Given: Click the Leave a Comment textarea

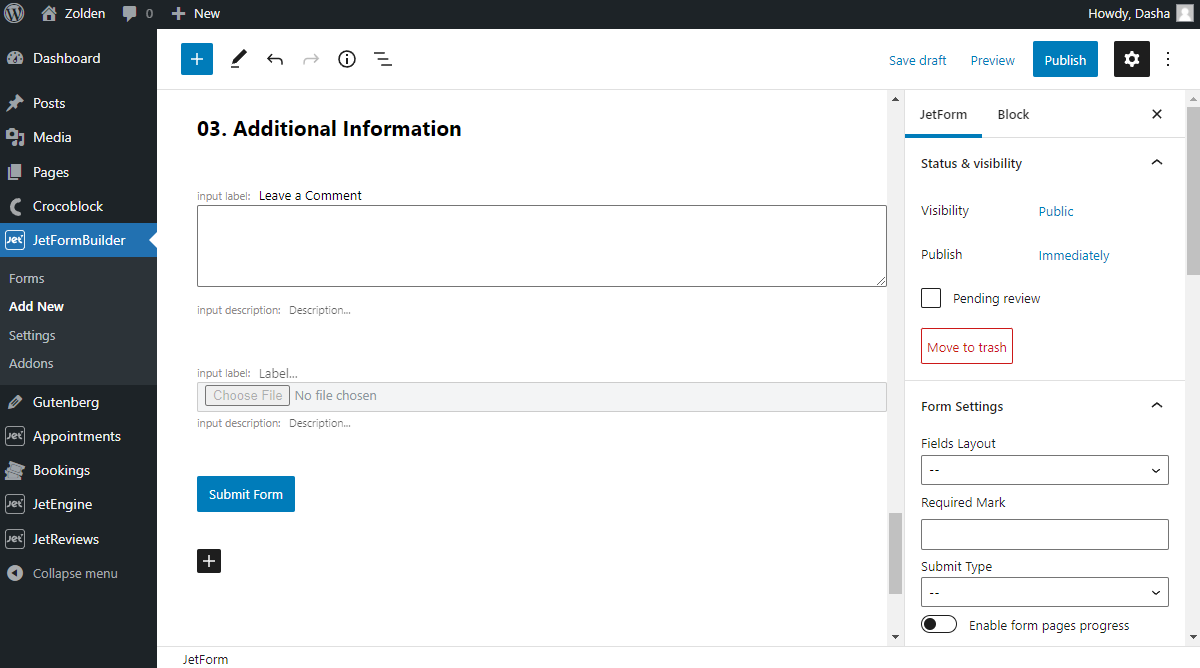Looking at the screenshot, I should [541, 246].
